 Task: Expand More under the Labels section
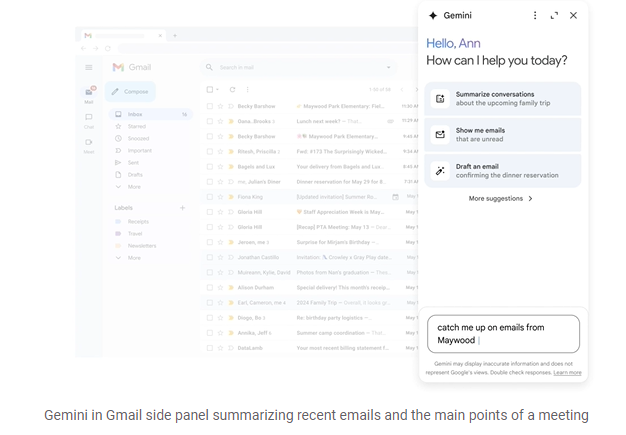133,258
